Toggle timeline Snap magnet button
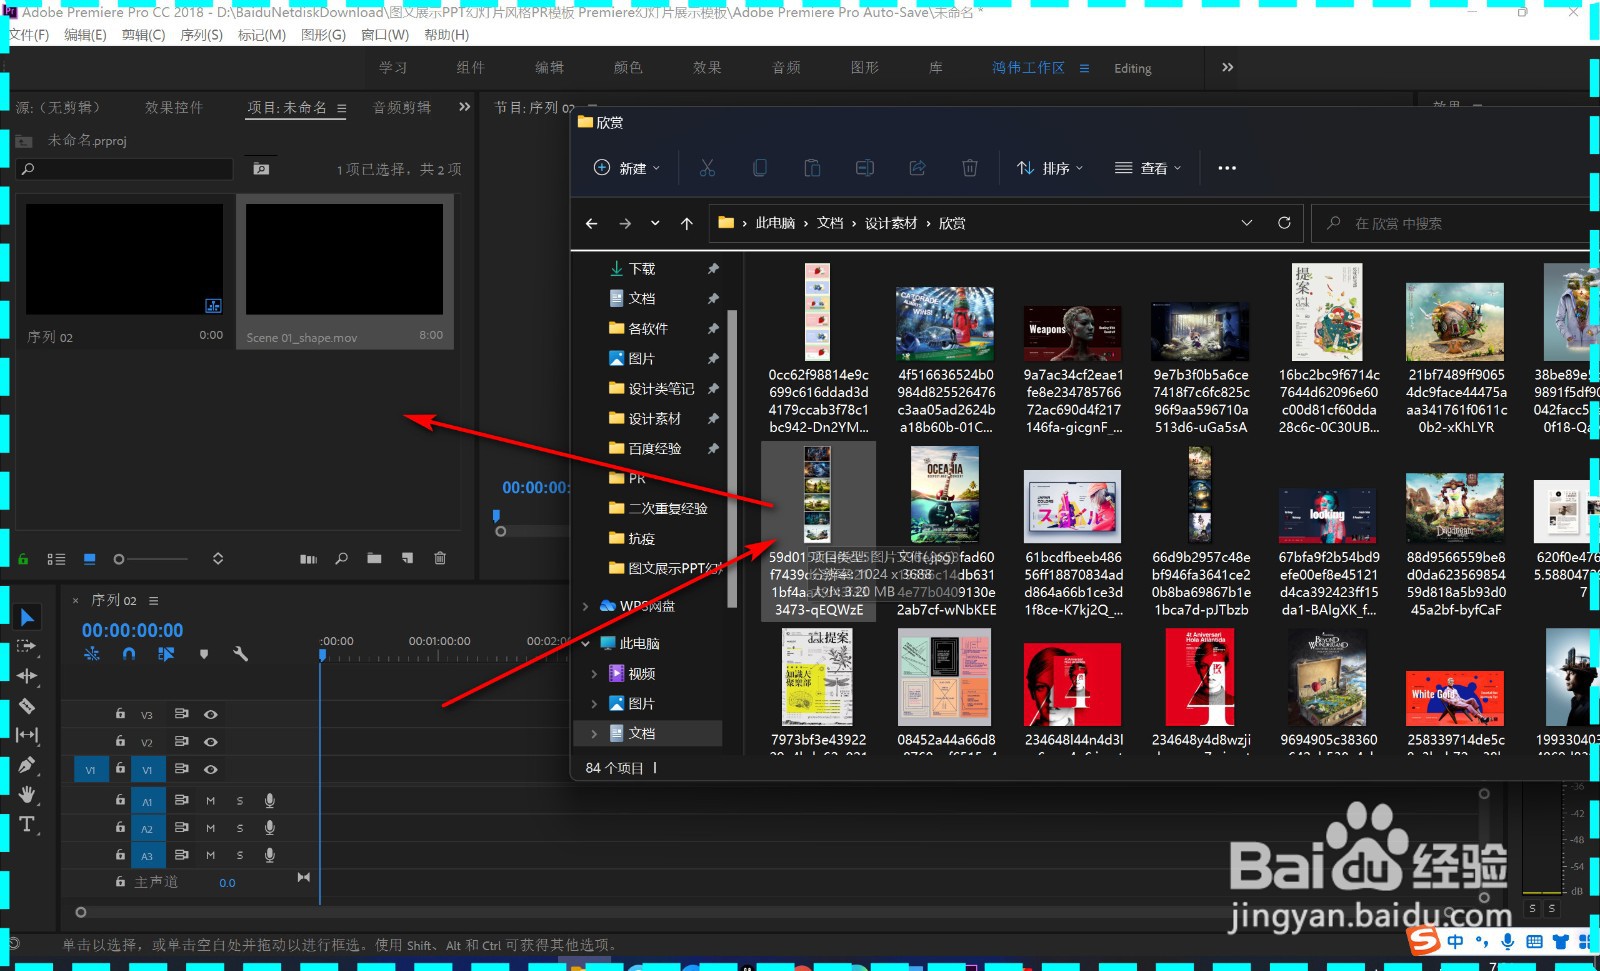The image size is (1600, 971). [129, 654]
